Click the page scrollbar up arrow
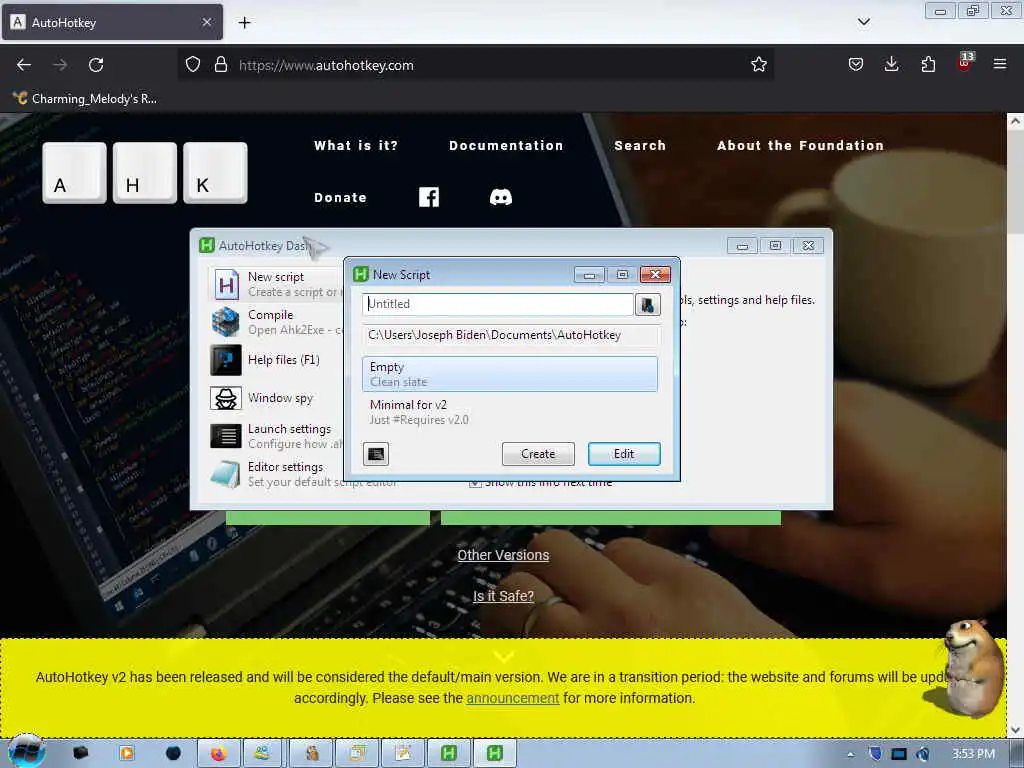This screenshot has width=1024, height=768. (1015, 121)
